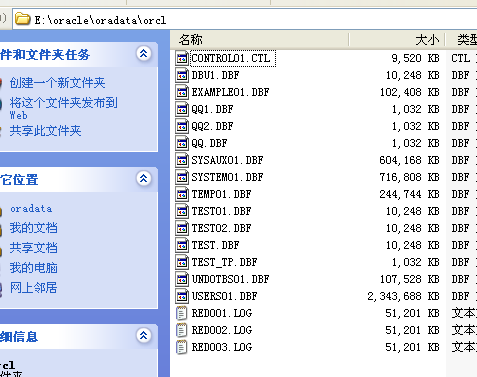477x377 pixels.
Task: Select file name SYSAUX01.DBF
Action: (x=227, y=160)
